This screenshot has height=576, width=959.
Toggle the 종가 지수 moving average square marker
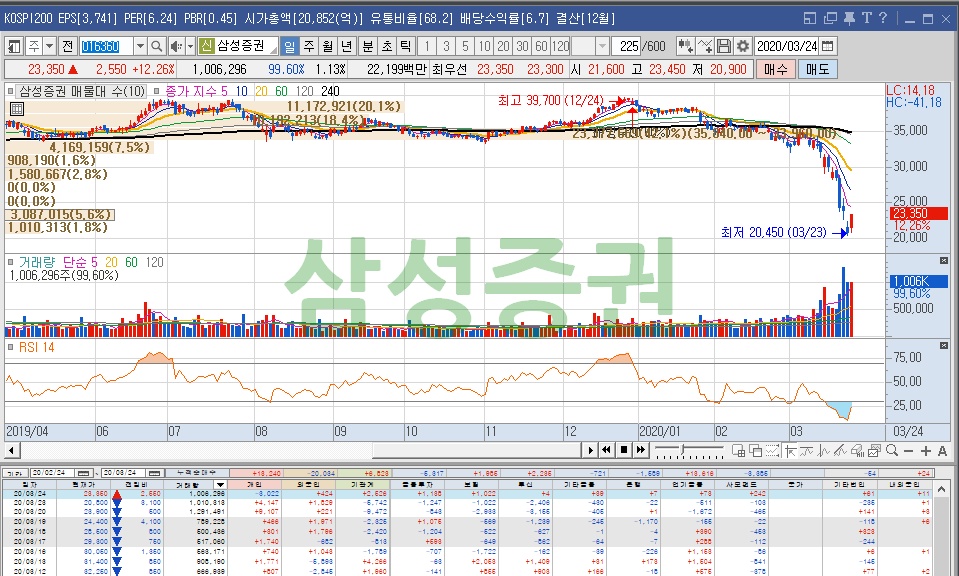[157, 91]
